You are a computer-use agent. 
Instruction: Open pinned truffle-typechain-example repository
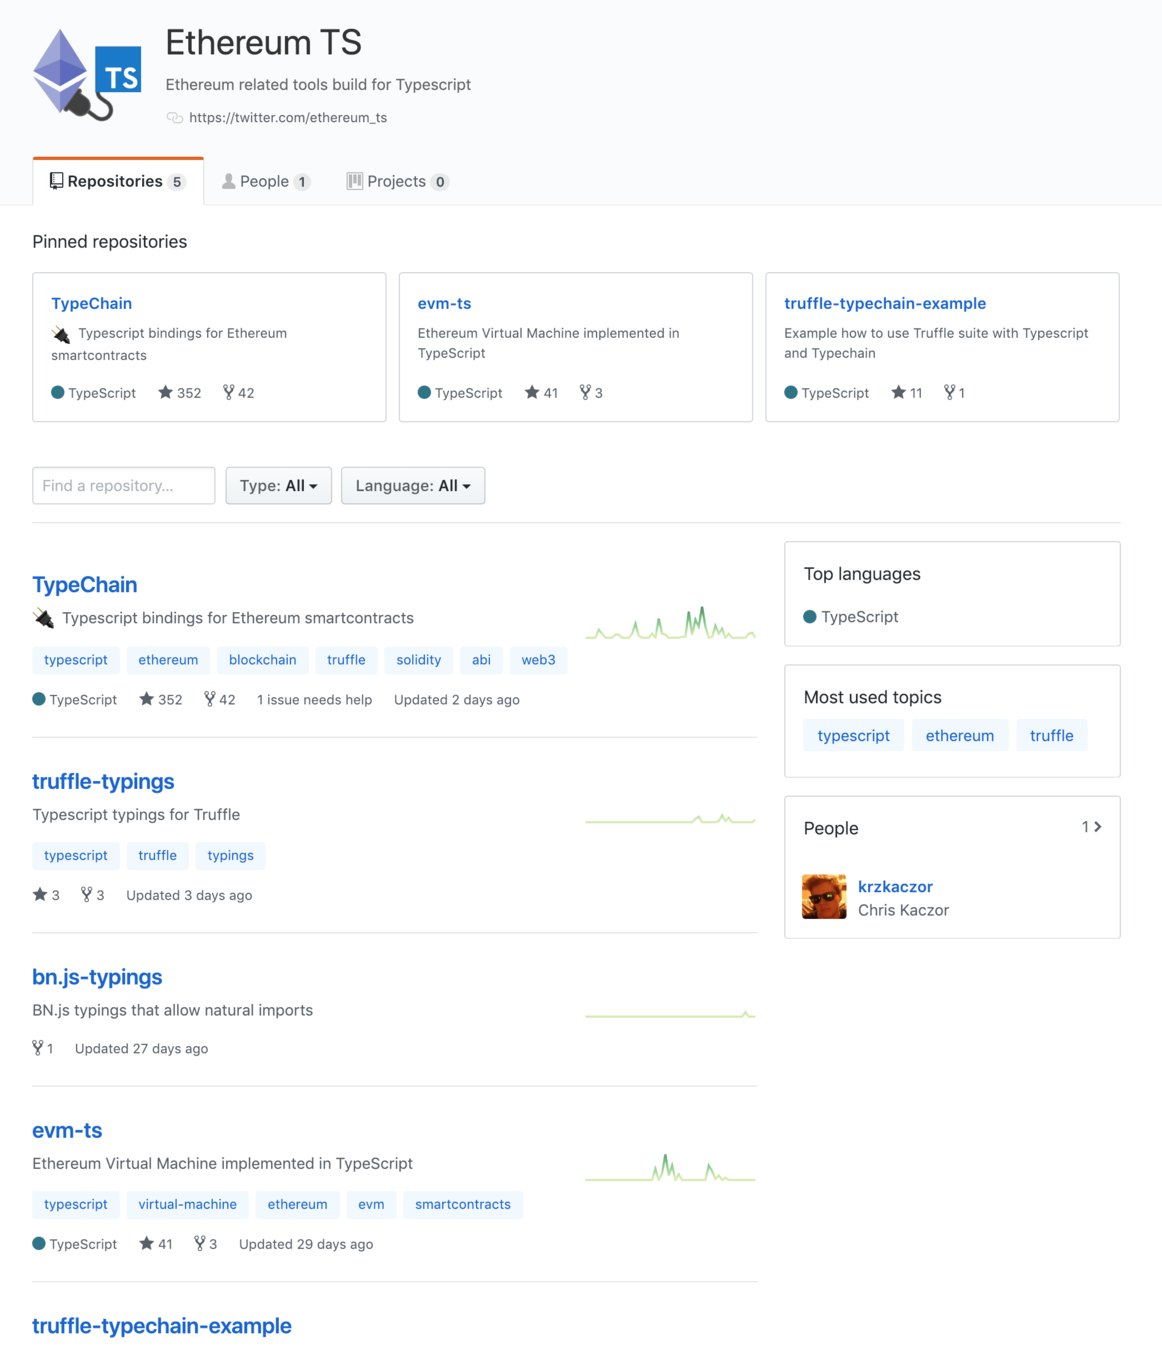[x=885, y=303]
